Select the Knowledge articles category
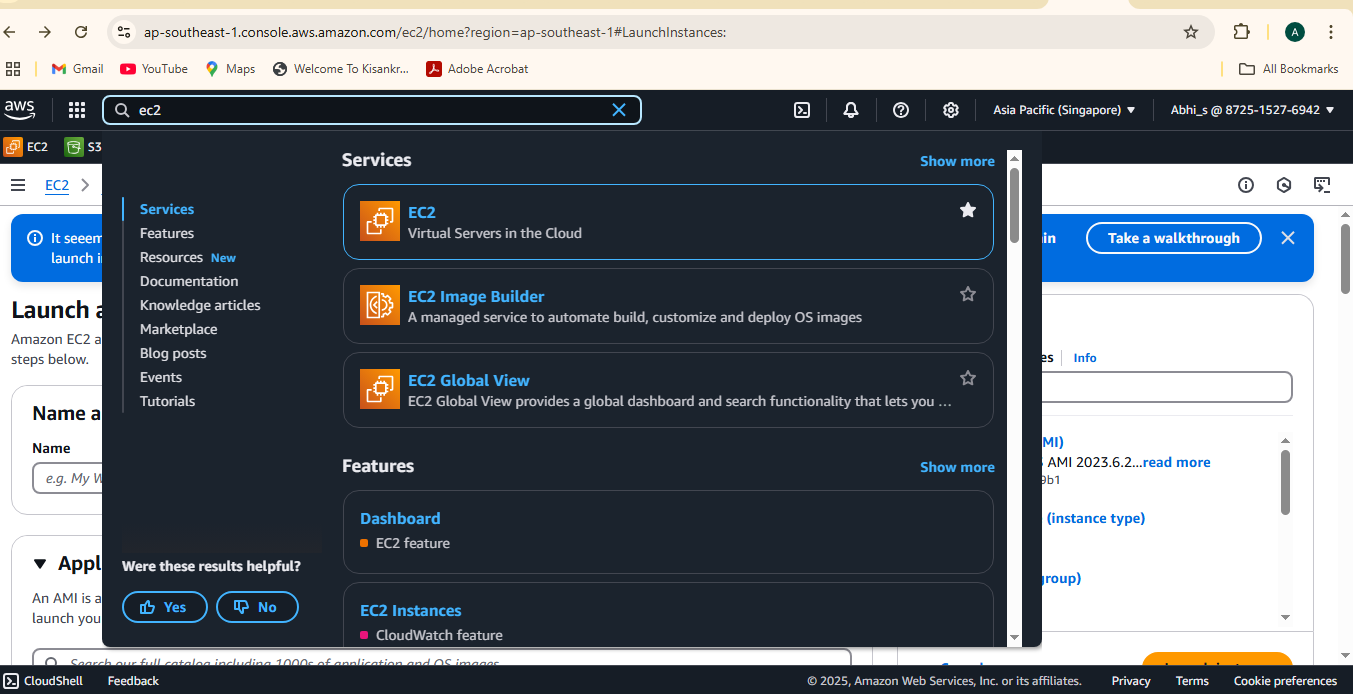Screen dimensions: 1353x694 [200, 305]
